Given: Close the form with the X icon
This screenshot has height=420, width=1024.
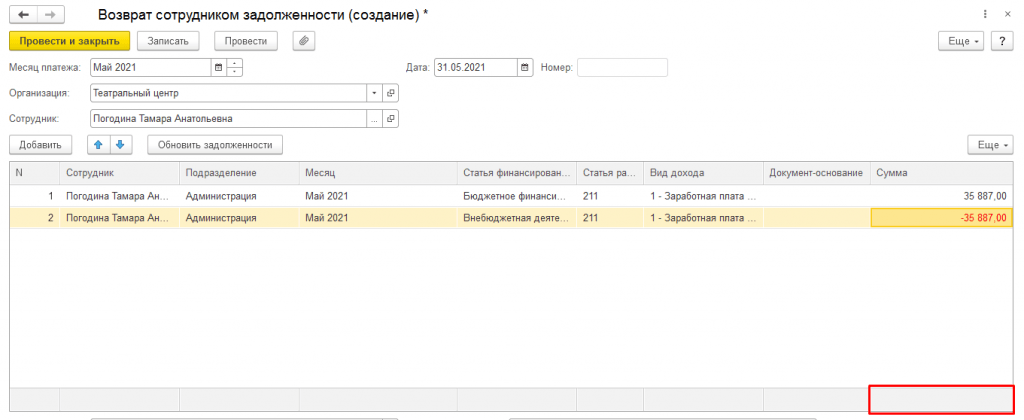Looking at the screenshot, I should (1006, 14).
